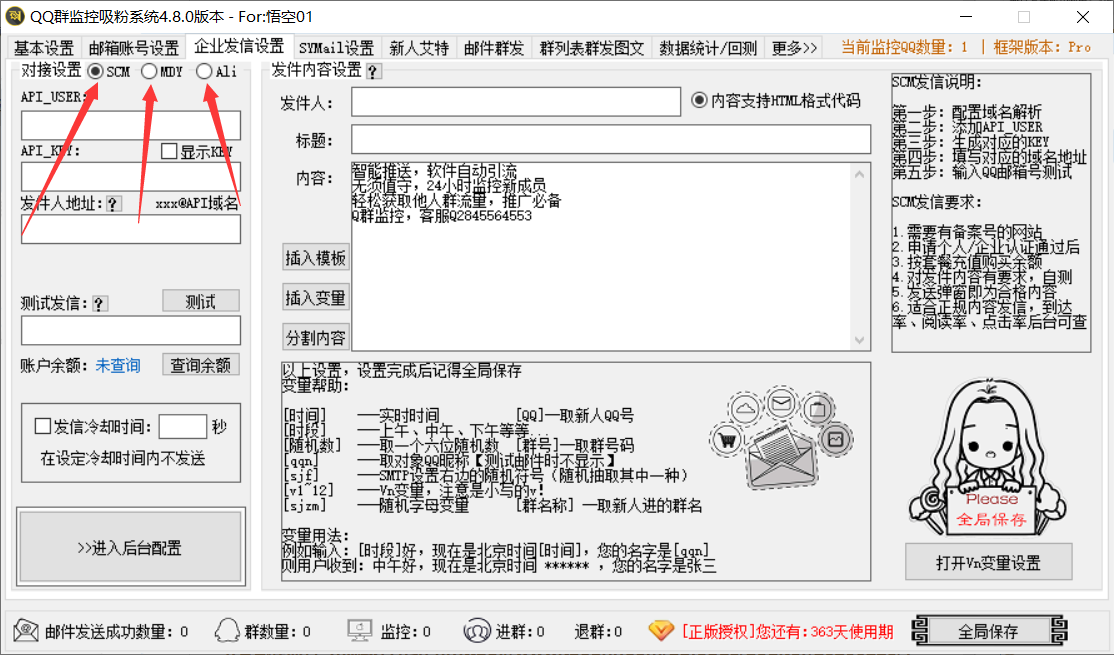Screen dimensions: 1114x655
Task: Click the [正版授权]您还有:363天使用期 text
Action: (x=787, y=632)
